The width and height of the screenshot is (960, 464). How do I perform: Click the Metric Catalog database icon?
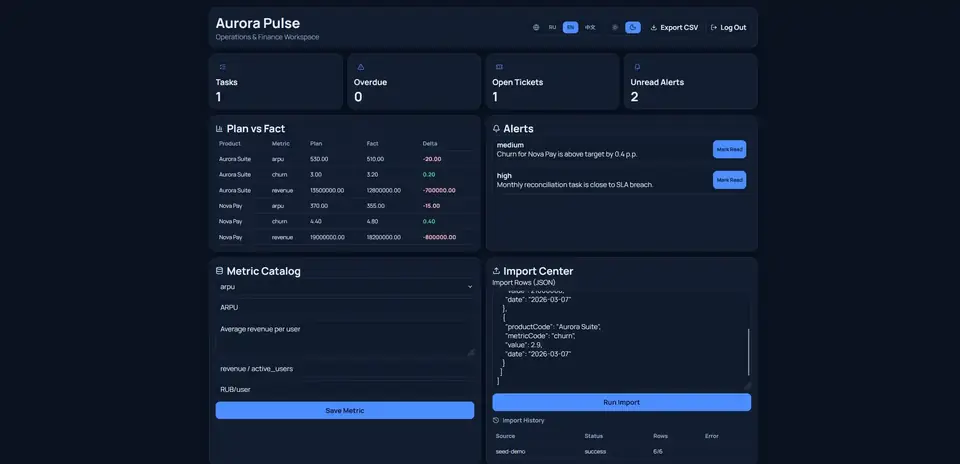(x=219, y=271)
